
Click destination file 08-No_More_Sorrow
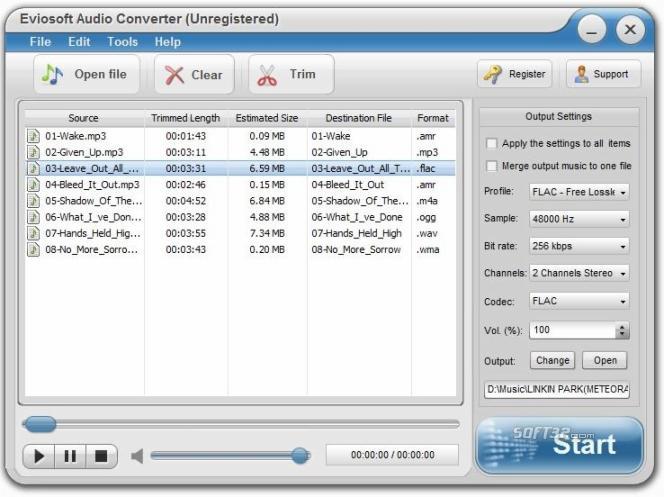(x=356, y=250)
